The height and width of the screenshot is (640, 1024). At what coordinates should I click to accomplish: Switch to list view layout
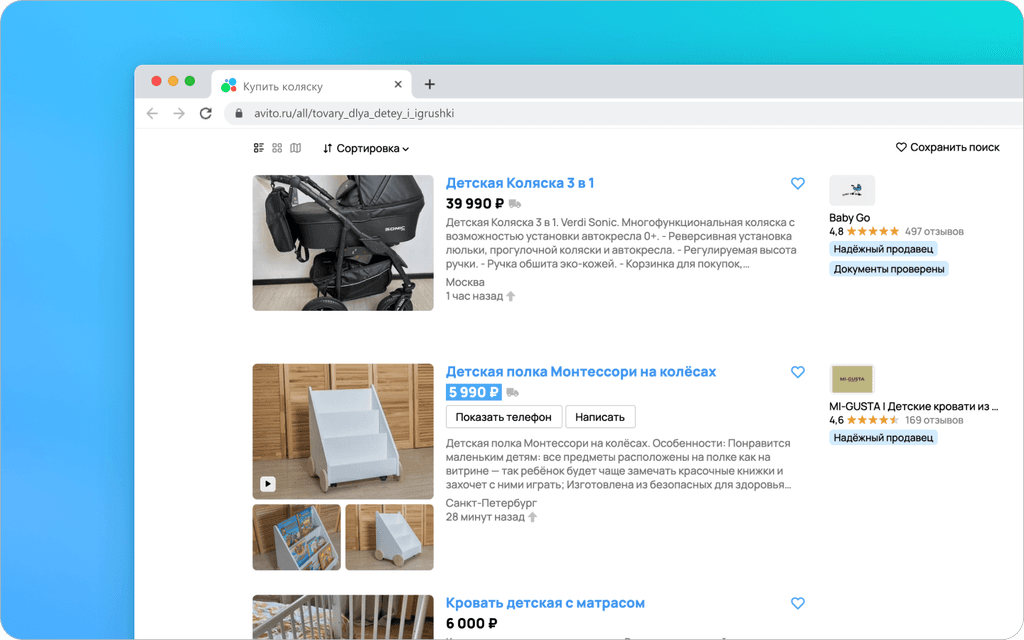258,148
